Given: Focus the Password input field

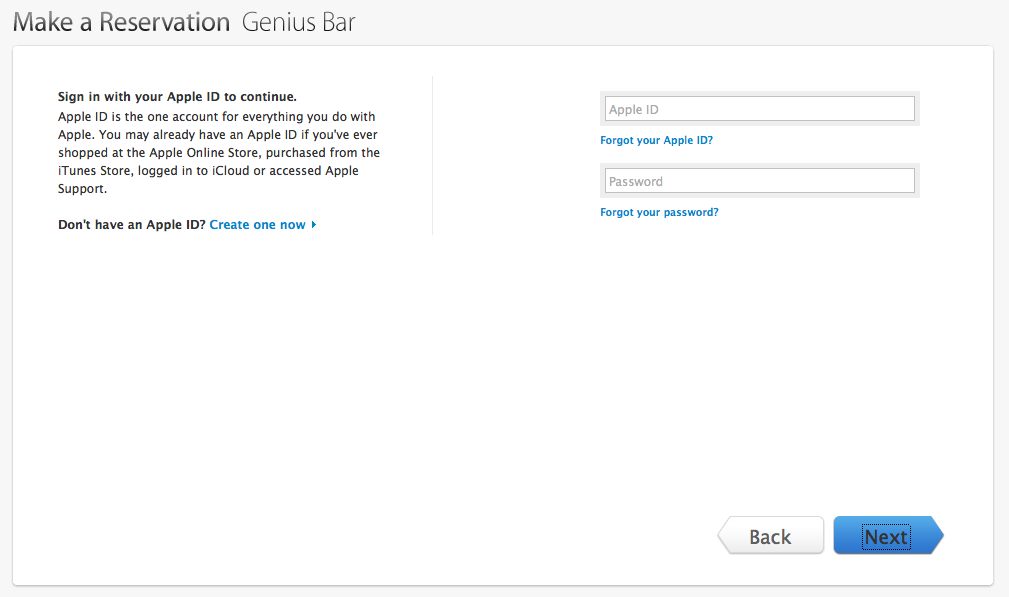Looking at the screenshot, I should (759, 181).
